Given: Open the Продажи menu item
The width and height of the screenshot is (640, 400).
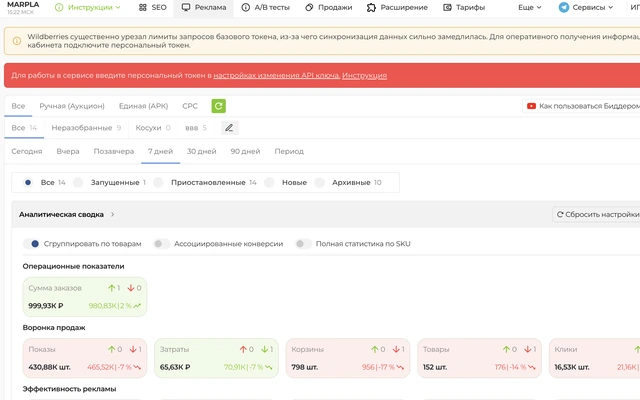Looking at the screenshot, I should point(329,7).
